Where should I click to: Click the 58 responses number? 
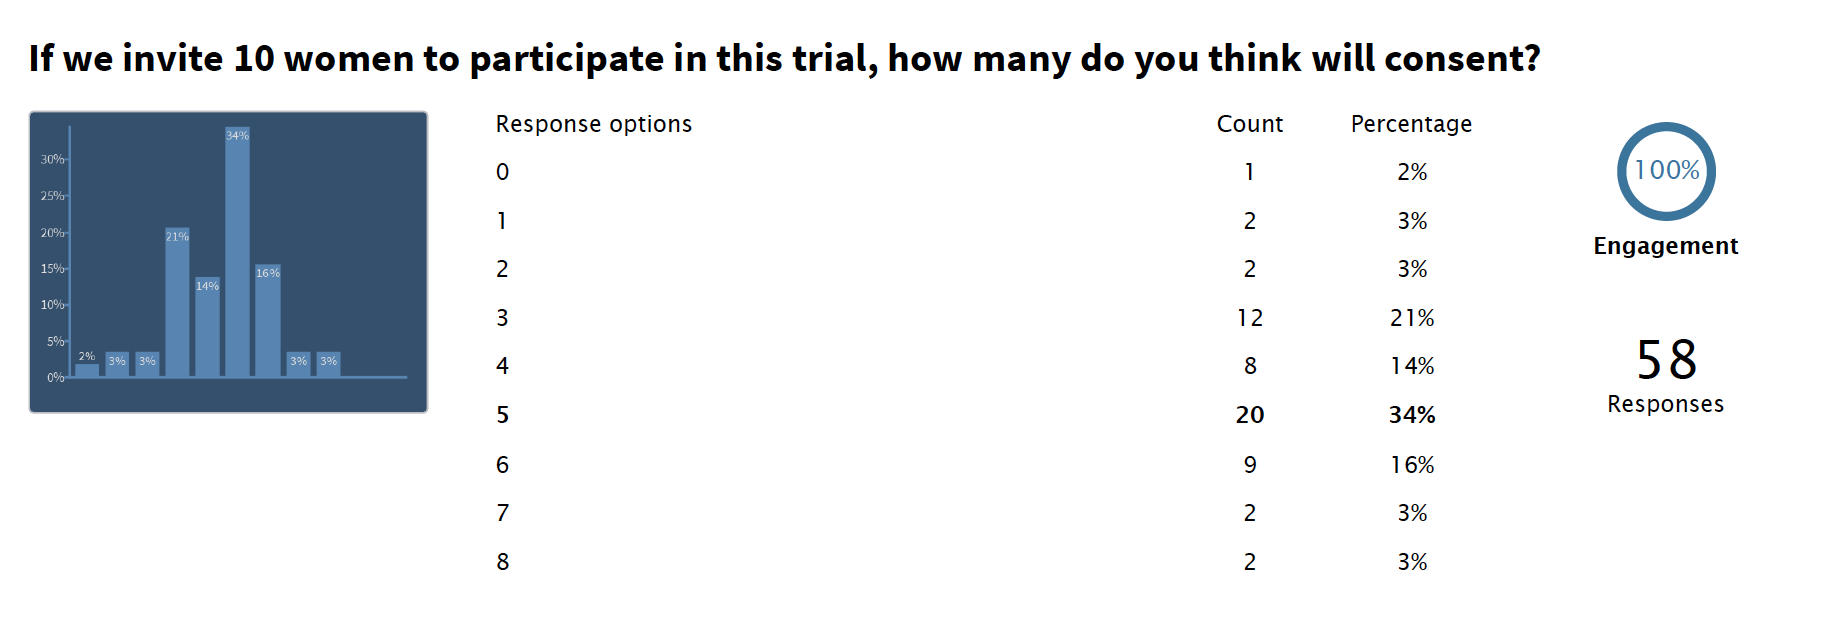[1666, 360]
